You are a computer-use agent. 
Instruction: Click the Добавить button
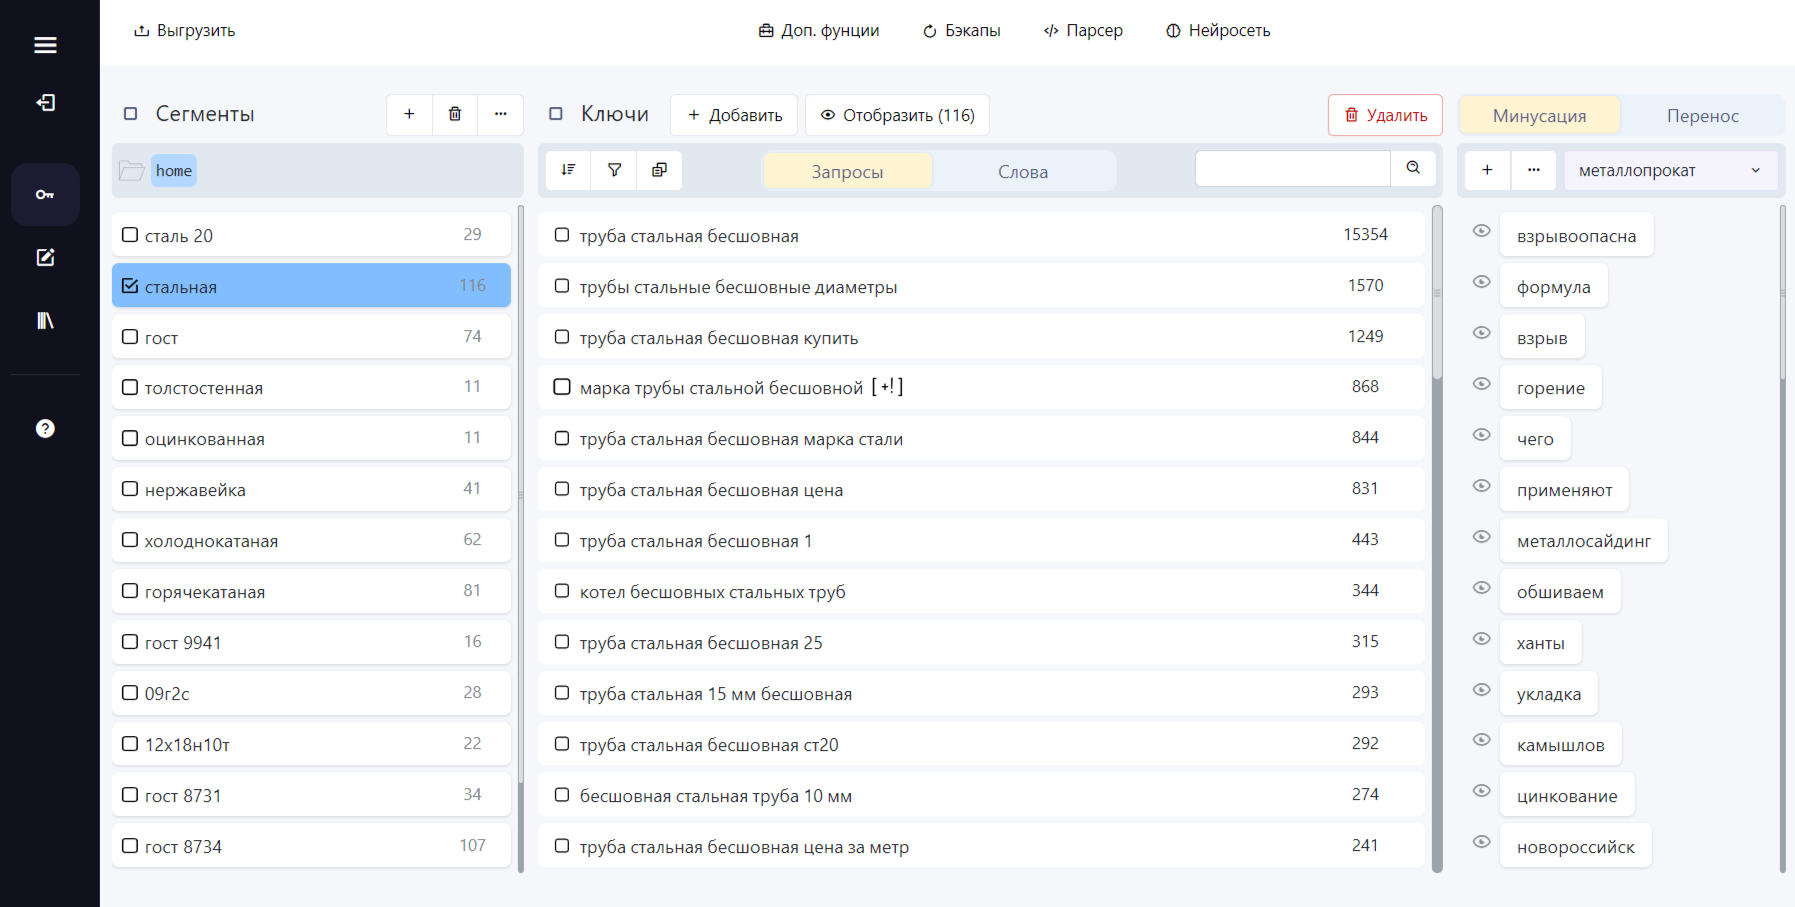point(734,115)
